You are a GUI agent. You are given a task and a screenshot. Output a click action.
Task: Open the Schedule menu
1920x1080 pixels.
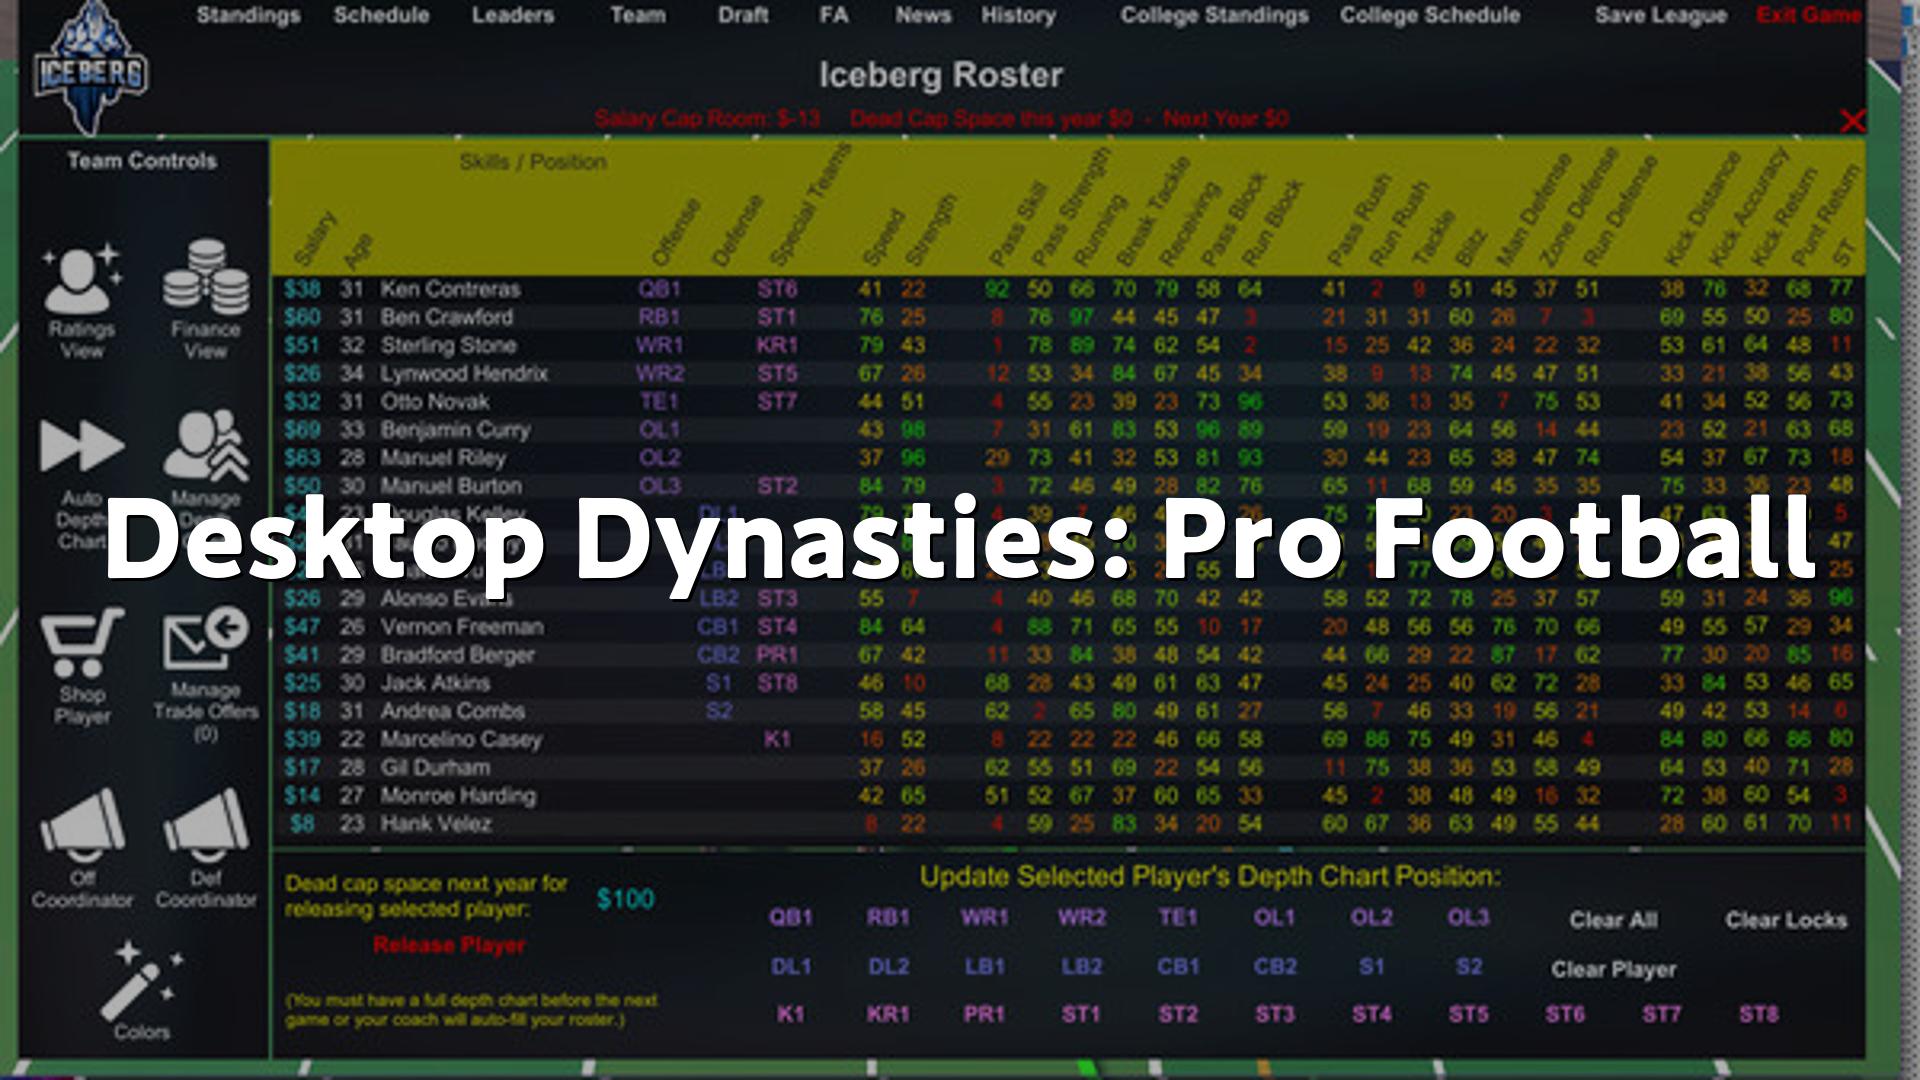coord(381,15)
